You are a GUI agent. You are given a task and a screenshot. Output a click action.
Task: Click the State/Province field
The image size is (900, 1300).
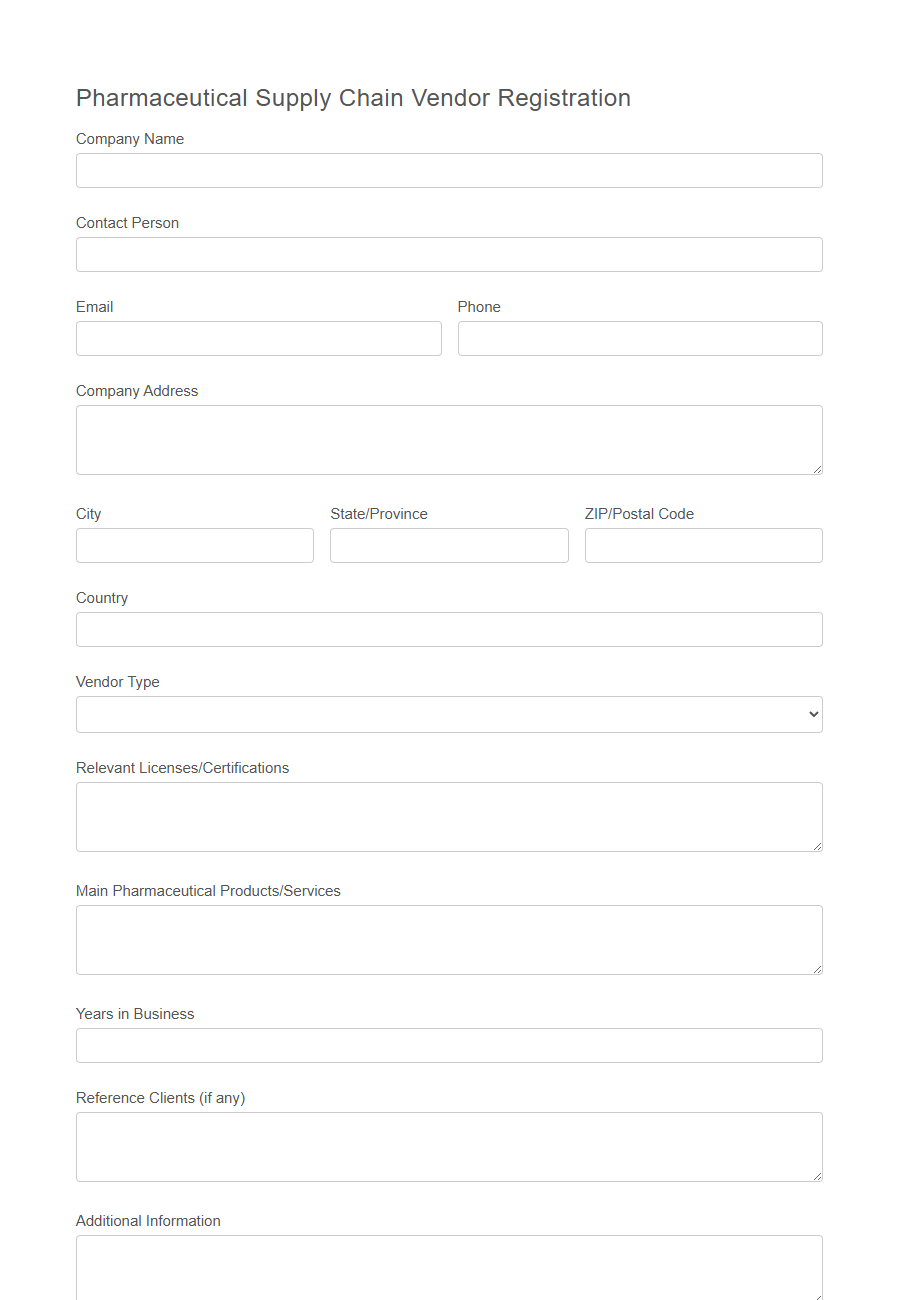pos(448,545)
